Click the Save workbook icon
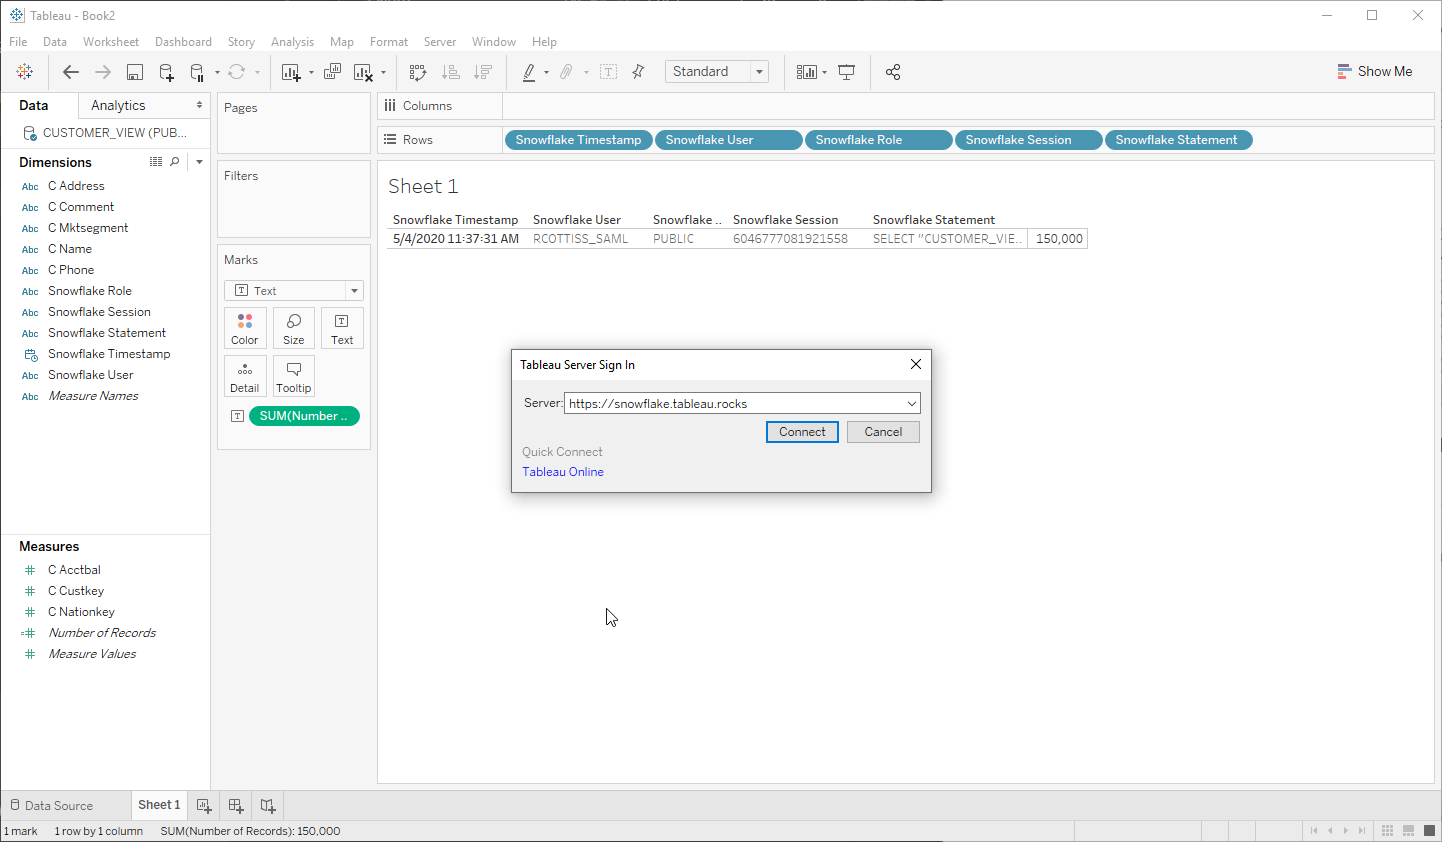 pyautogui.click(x=135, y=72)
